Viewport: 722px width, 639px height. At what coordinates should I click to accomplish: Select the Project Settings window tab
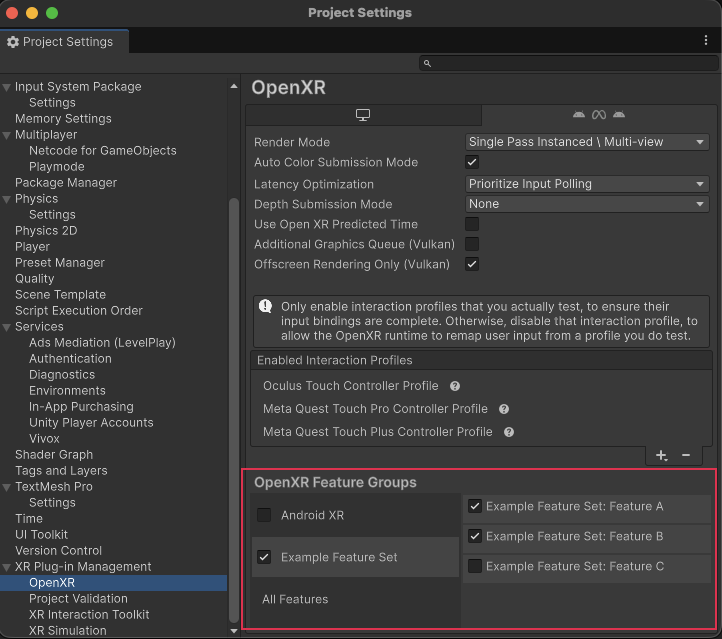[x=64, y=42]
